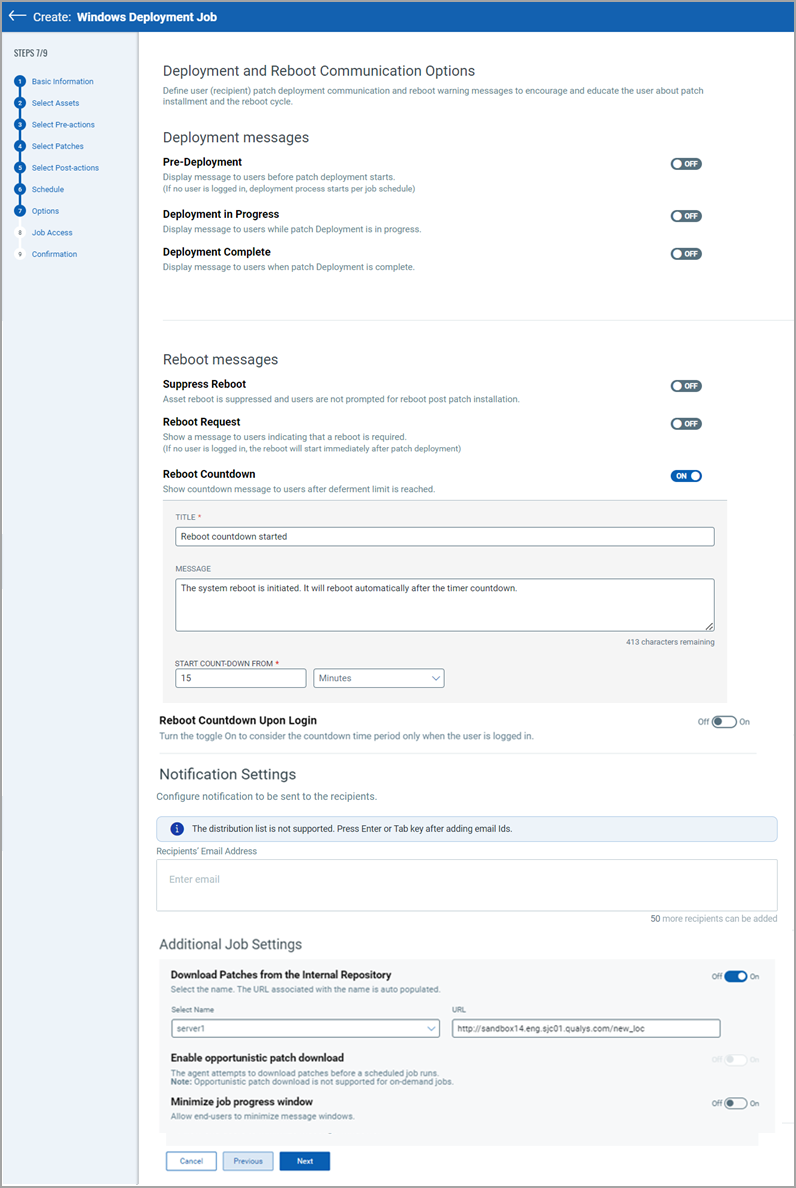
Task: Turn off the Reboot Countdown switch
Action: (686, 476)
